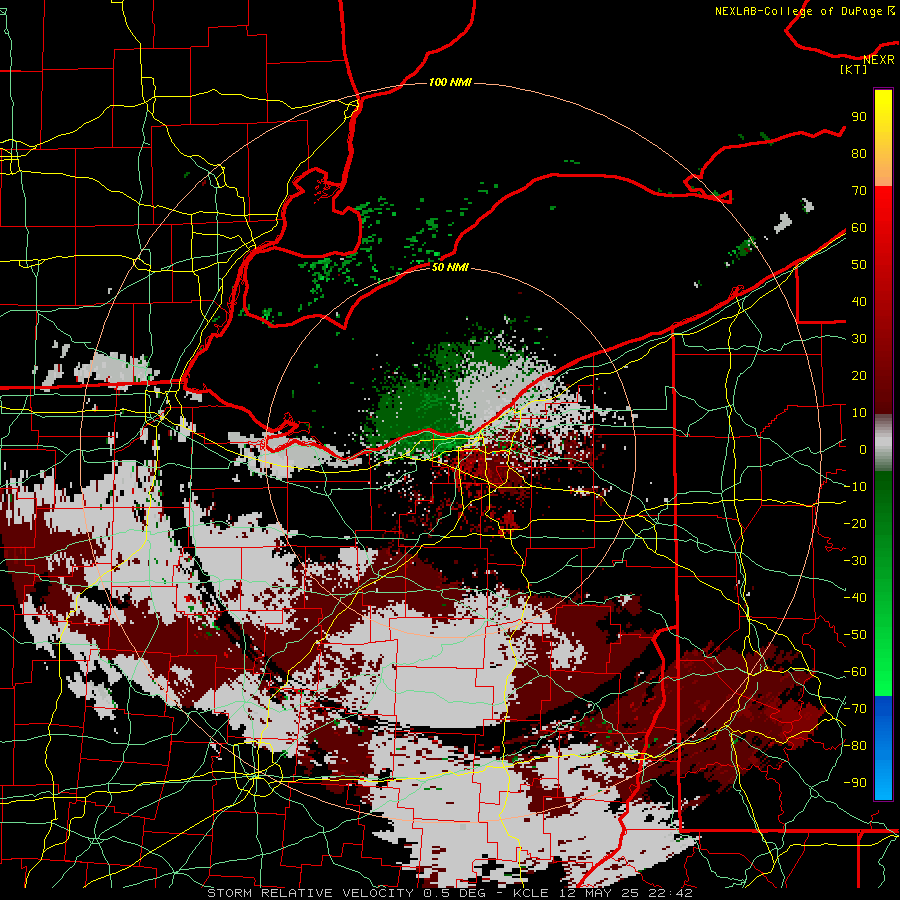This screenshot has width=900, height=900.
Task: Click the "-60" value on velocity scale
Action: (x=855, y=672)
